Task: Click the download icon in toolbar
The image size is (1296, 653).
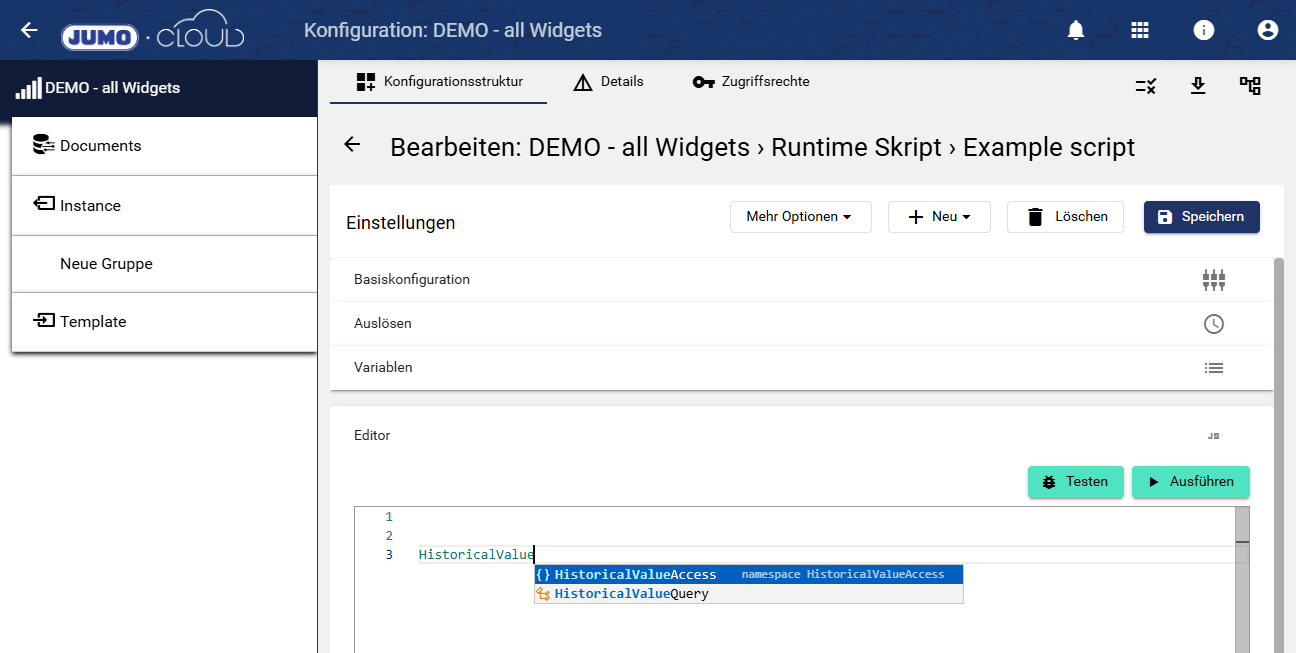Action: (x=1198, y=86)
